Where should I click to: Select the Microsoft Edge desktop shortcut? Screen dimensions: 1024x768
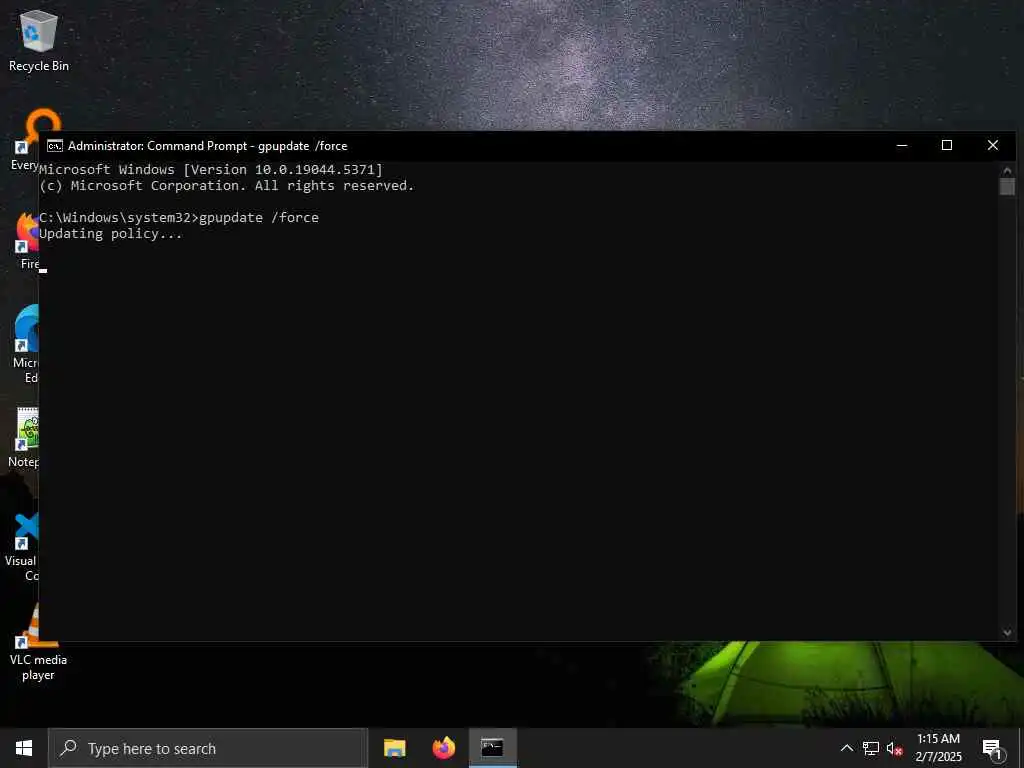pos(25,344)
